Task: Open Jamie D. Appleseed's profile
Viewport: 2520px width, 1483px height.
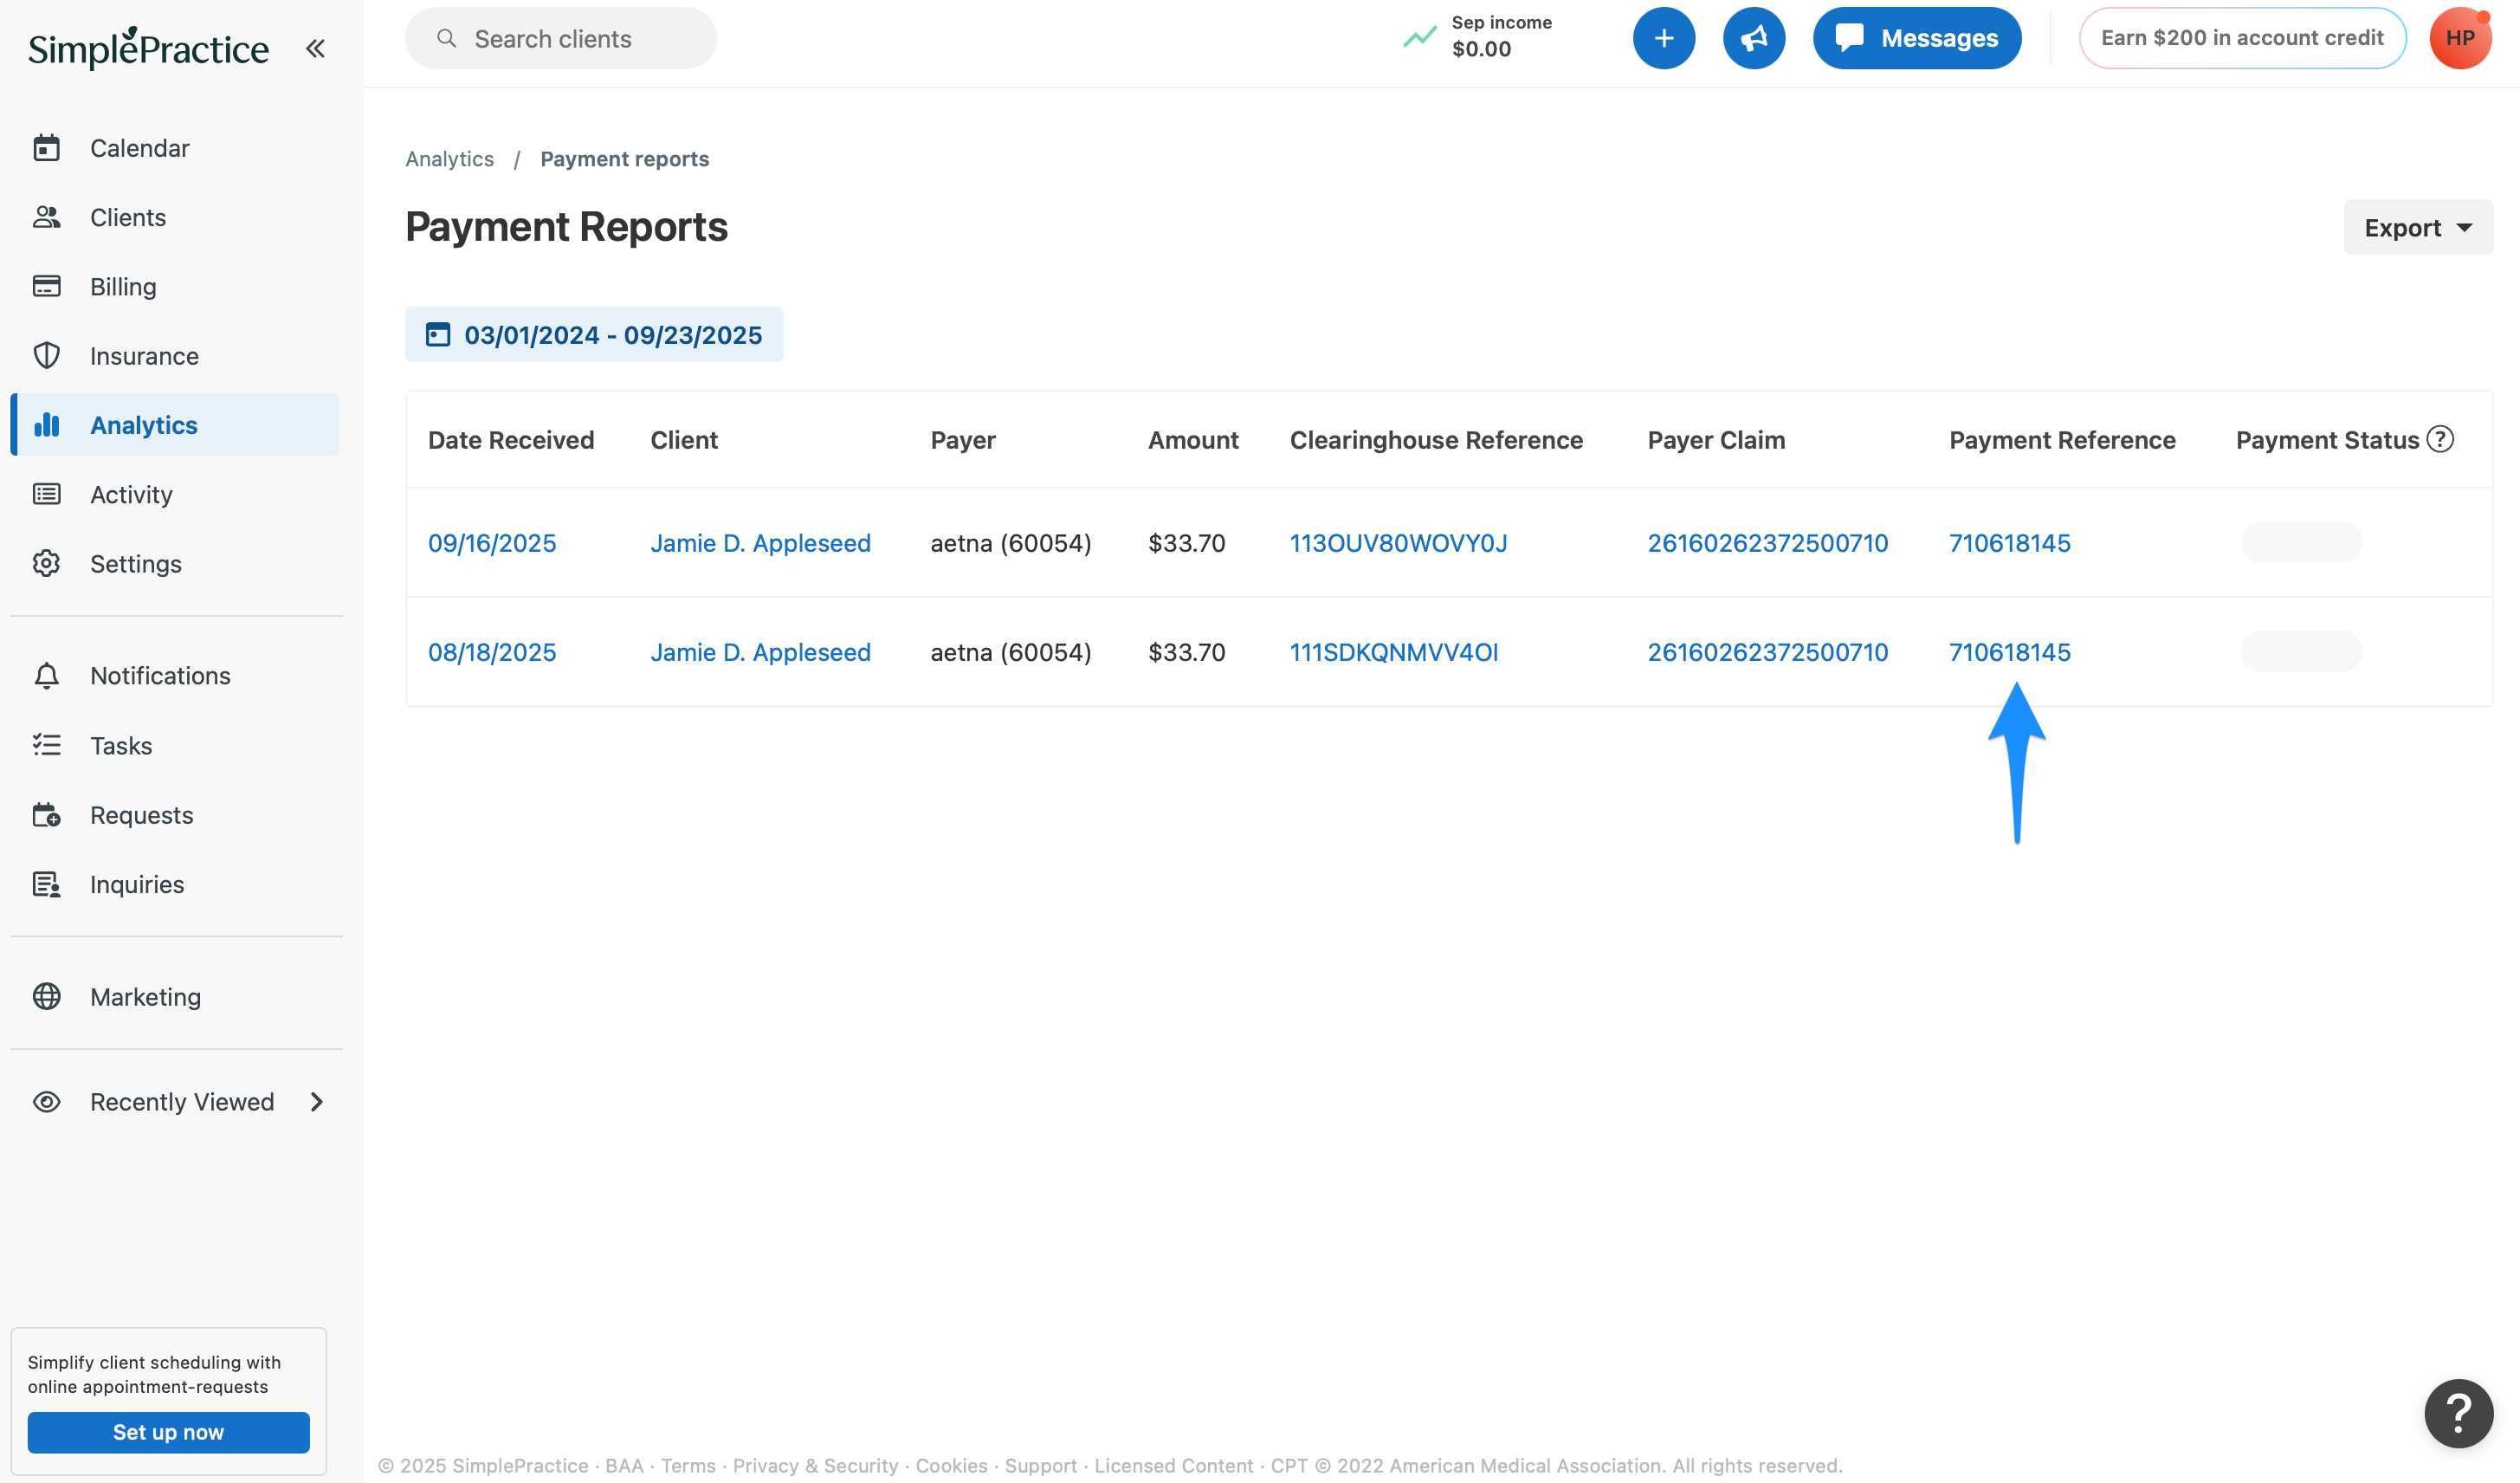Action: (x=760, y=542)
